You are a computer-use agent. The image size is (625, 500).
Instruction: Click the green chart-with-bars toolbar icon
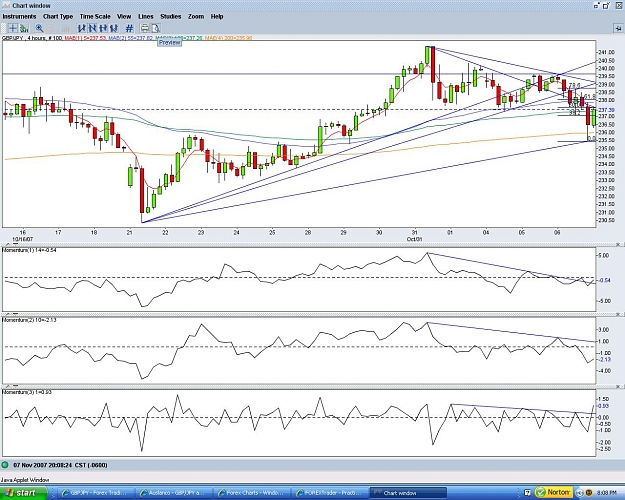(x=24, y=28)
